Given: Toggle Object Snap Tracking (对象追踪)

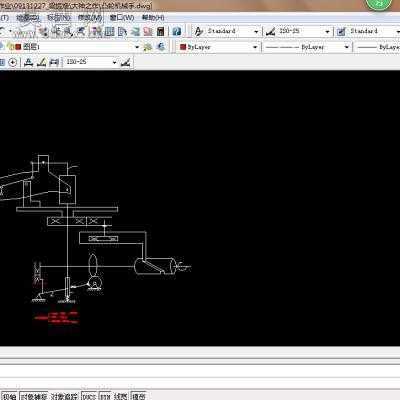Looking at the screenshot, I should pyautogui.click(x=64, y=396).
